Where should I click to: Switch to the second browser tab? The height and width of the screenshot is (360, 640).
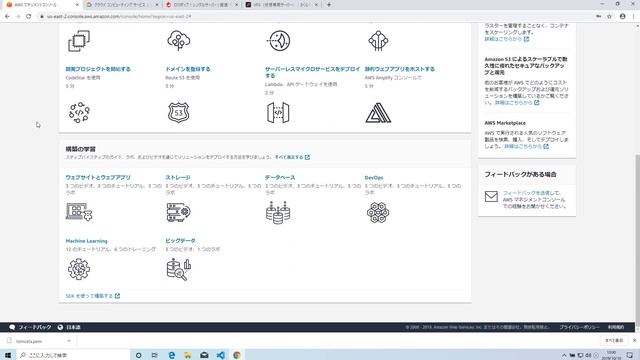click(x=121, y=5)
